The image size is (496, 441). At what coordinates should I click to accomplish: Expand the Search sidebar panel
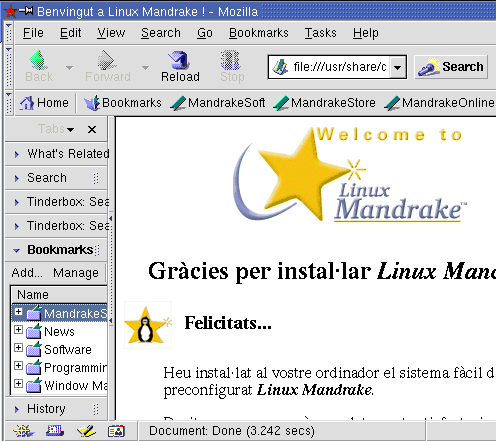pyautogui.click(x=56, y=178)
